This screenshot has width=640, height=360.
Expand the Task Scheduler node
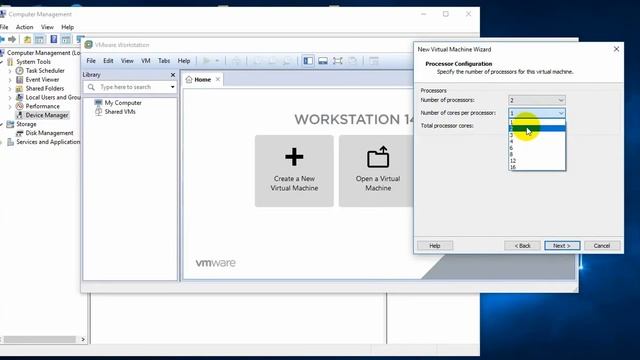coord(10,71)
